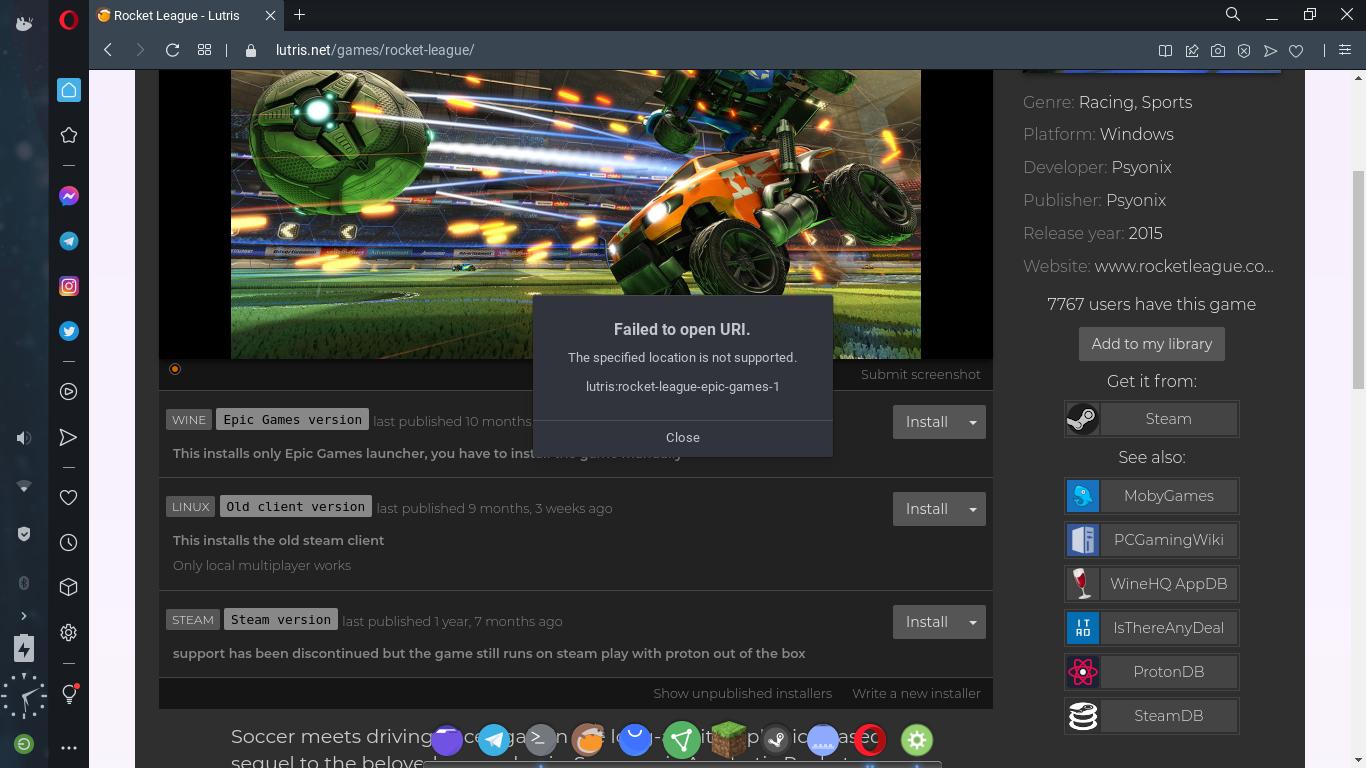Open Opera settings gear in the sidebar
Screen dimensions: 1366x768
click(68, 632)
